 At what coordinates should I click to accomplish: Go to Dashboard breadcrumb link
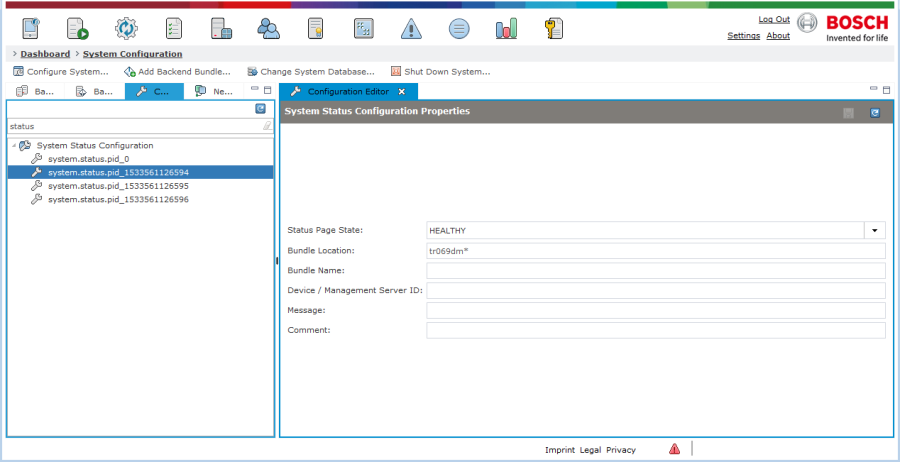pos(45,54)
